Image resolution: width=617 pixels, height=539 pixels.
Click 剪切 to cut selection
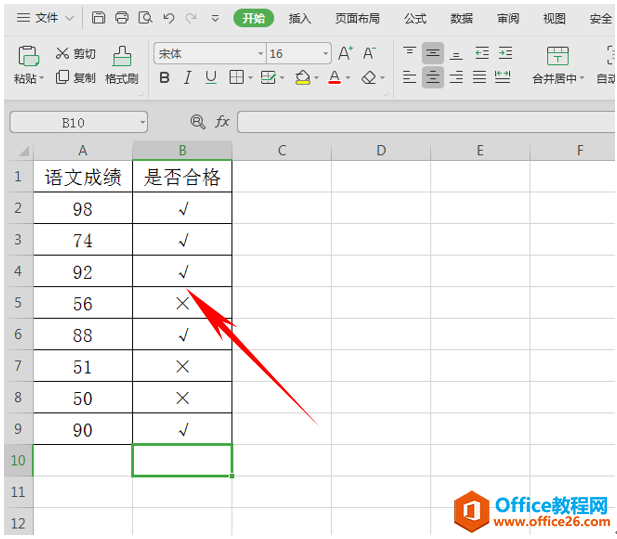click(76, 54)
